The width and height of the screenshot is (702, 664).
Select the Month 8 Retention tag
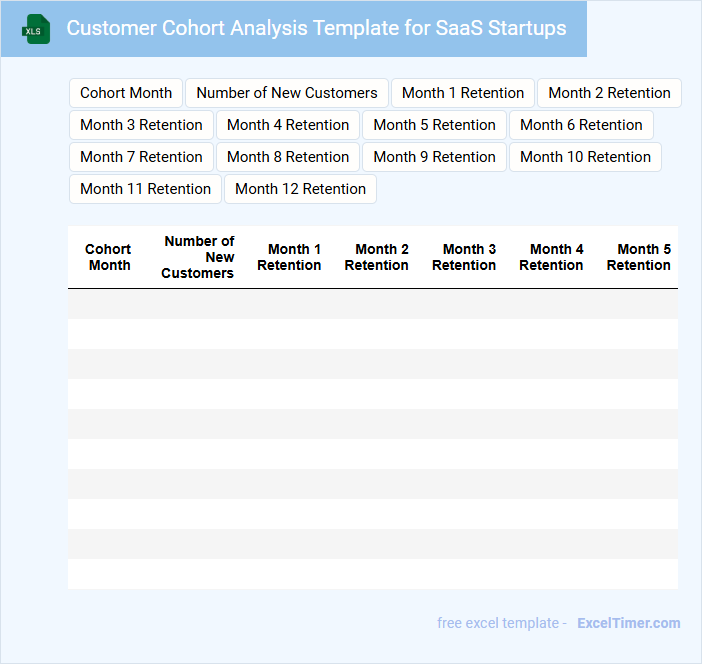click(x=288, y=157)
